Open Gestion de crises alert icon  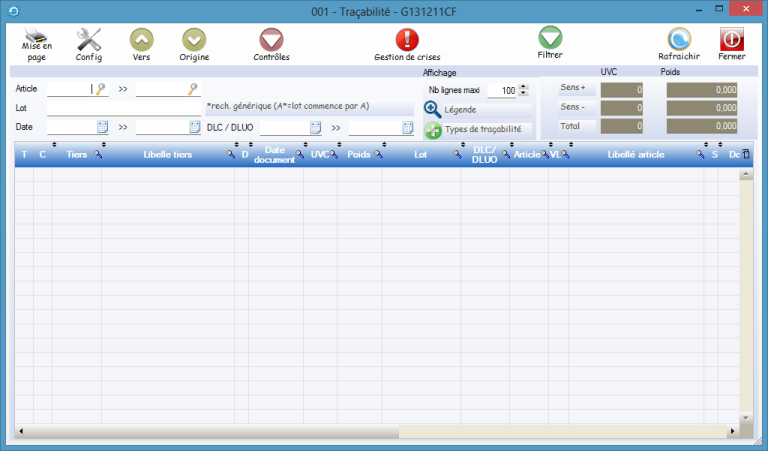coord(407,40)
